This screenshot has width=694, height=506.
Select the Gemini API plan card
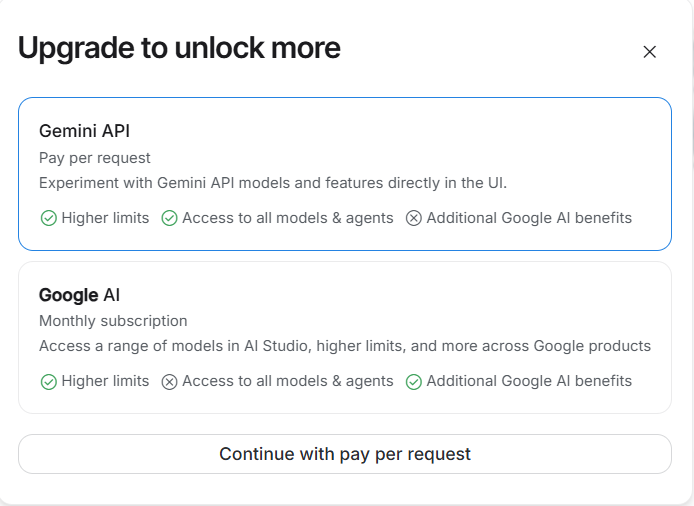click(x=345, y=174)
